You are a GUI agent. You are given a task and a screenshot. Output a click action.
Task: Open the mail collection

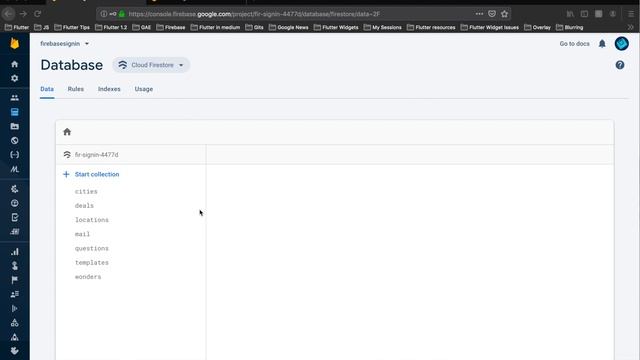pos(82,234)
